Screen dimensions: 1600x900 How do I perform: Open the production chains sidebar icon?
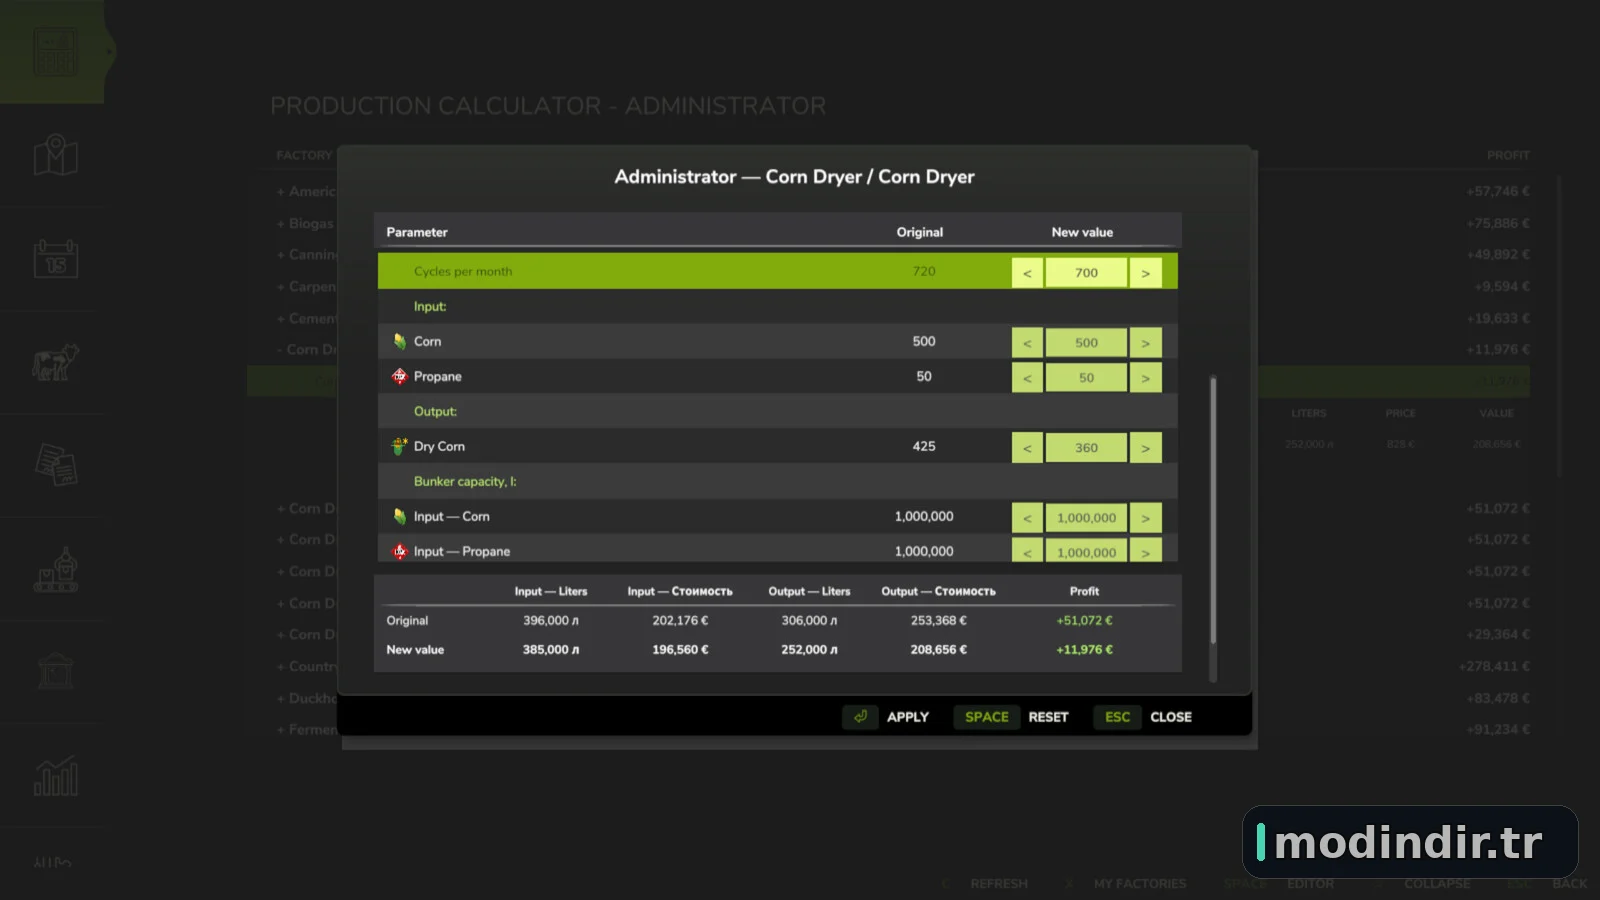(x=56, y=569)
